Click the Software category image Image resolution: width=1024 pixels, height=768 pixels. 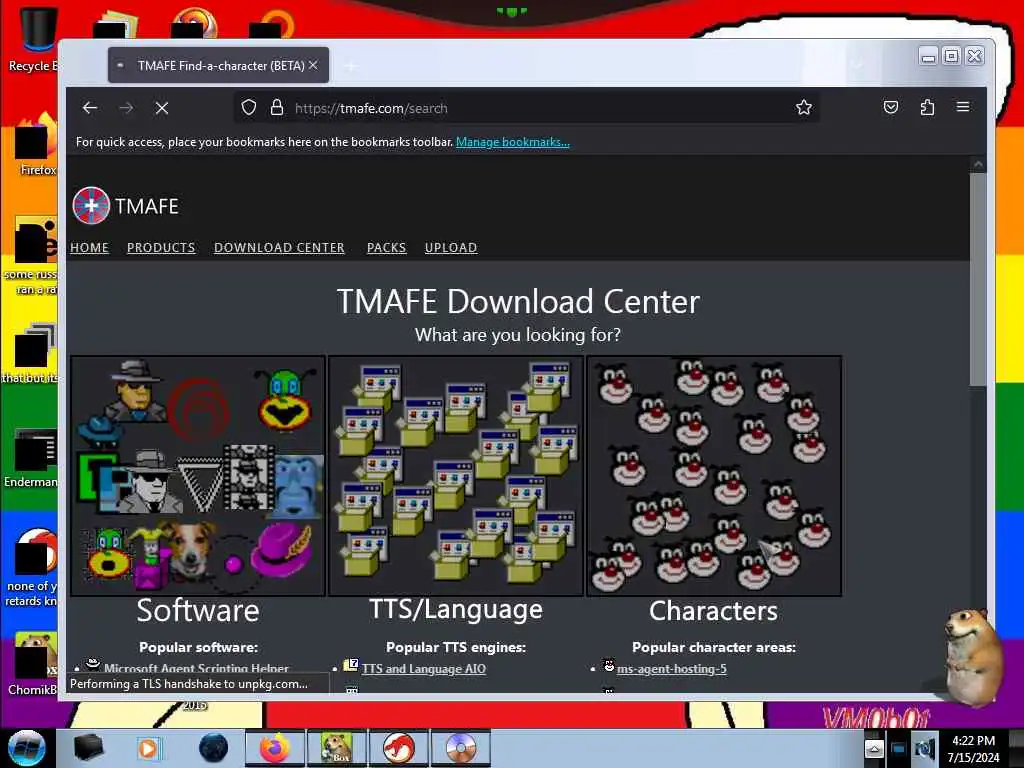click(198, 475)
